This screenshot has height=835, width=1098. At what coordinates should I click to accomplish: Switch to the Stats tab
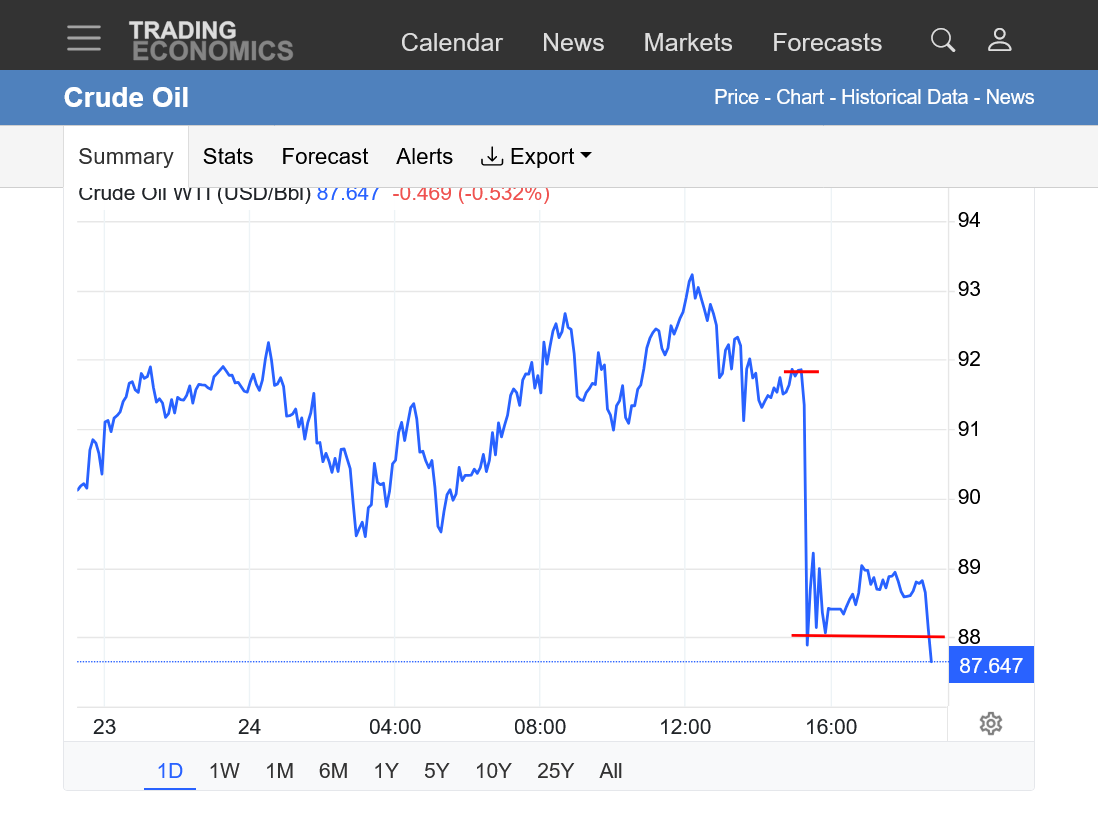[228, 157]
